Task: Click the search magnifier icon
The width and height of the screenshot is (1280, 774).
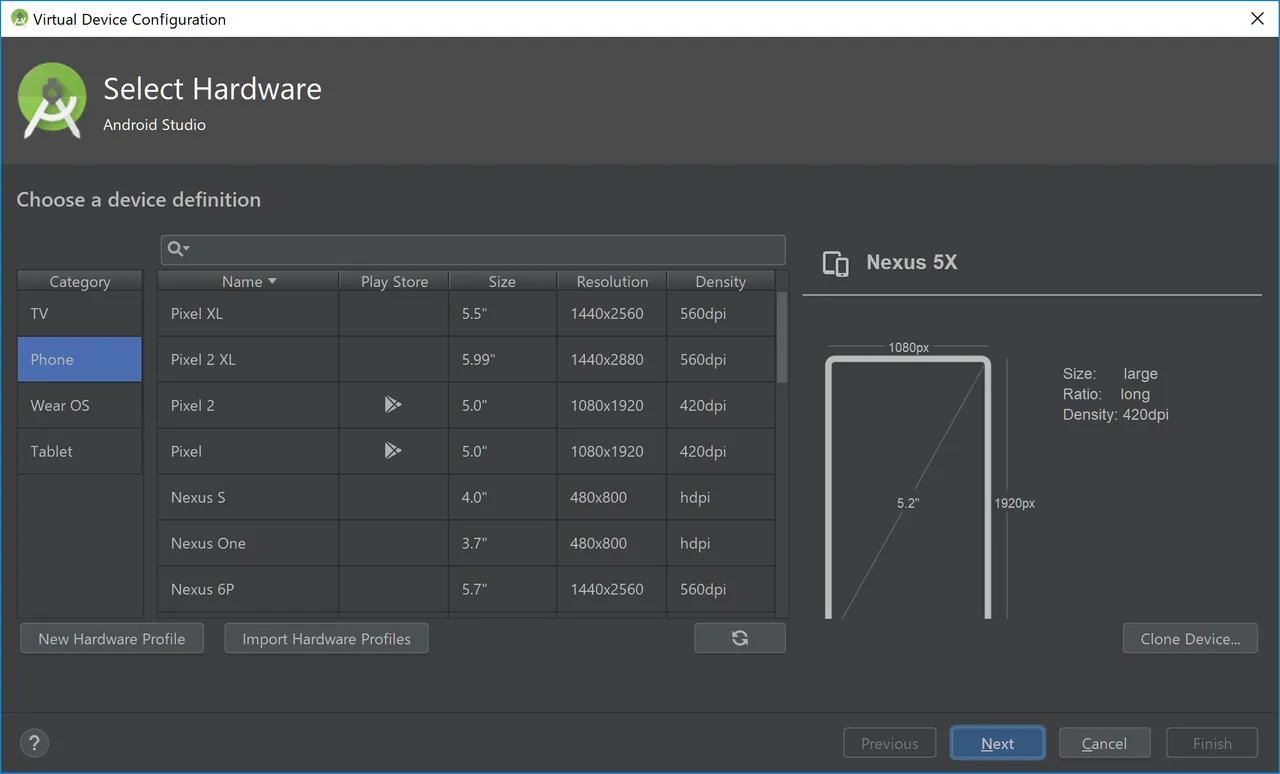Action: (176, 248)
